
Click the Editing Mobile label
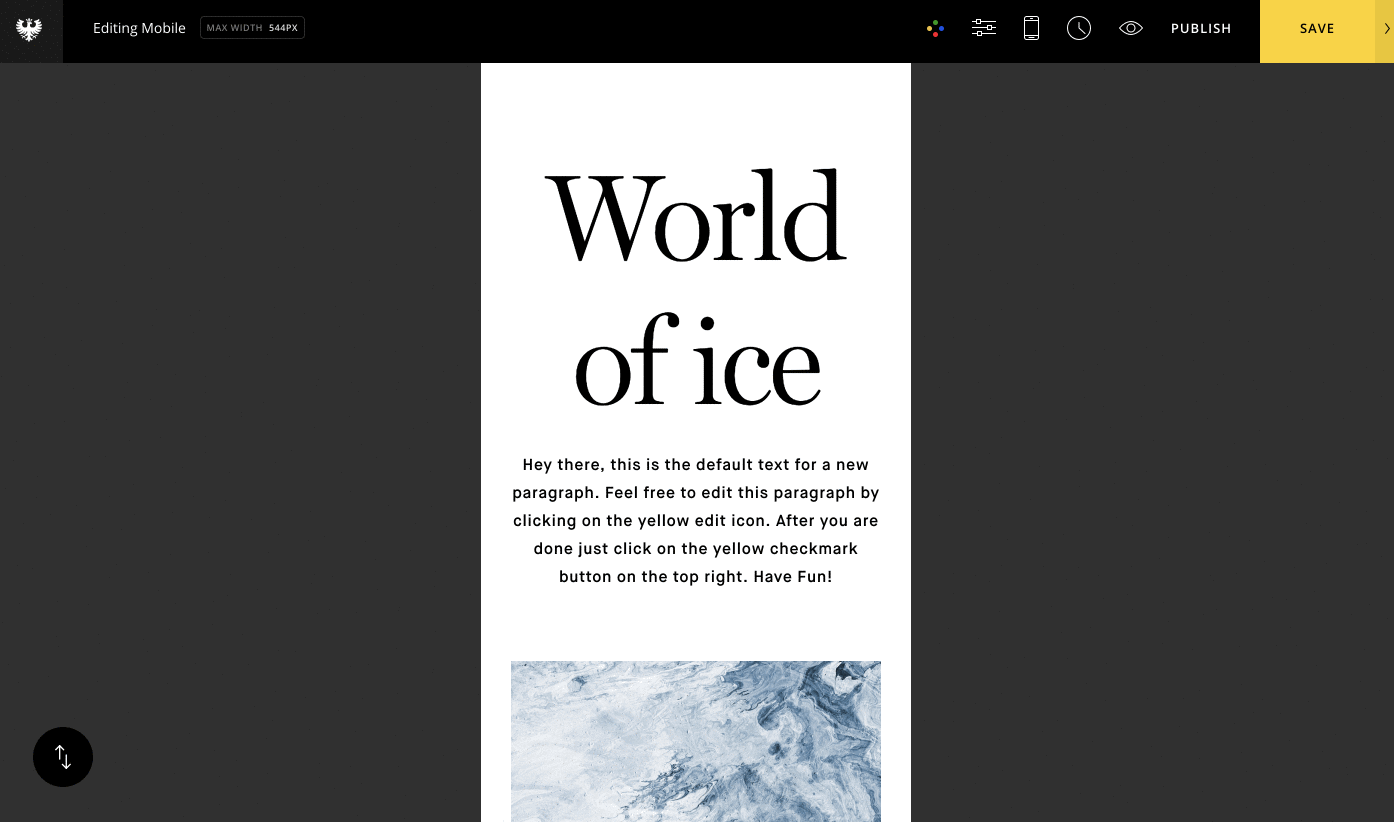tap(139, 28)
